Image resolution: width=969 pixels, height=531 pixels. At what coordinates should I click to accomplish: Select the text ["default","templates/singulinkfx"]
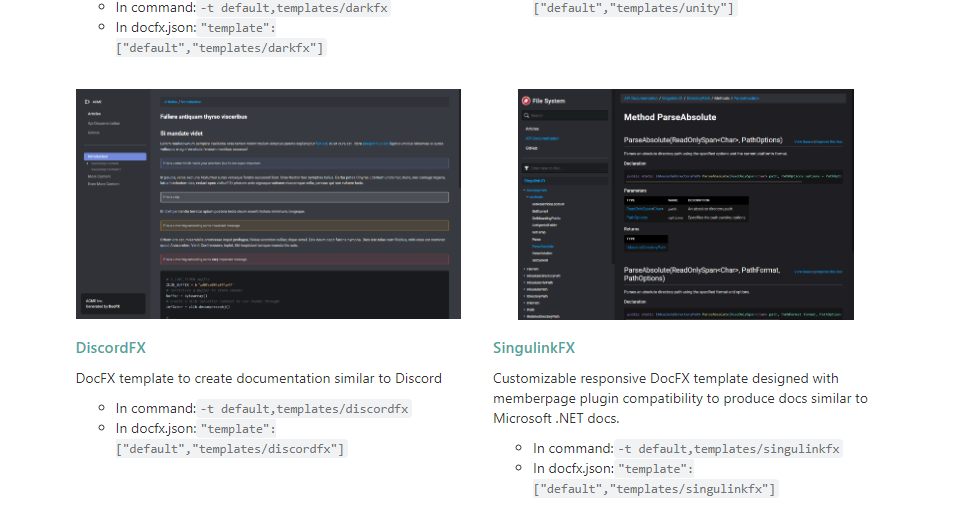654,489
